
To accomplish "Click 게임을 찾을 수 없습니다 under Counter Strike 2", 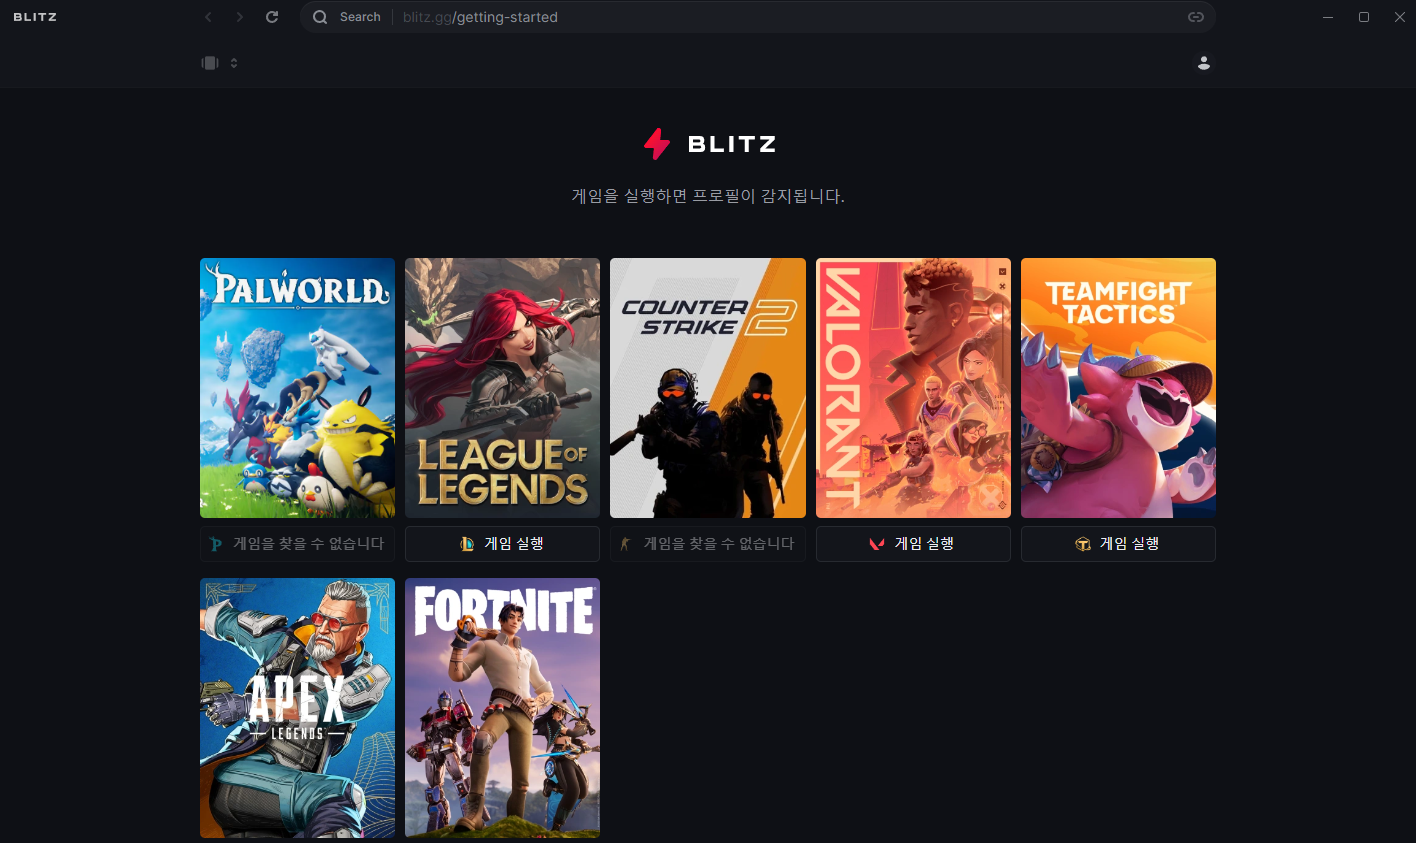I will (x=708, y=544).
